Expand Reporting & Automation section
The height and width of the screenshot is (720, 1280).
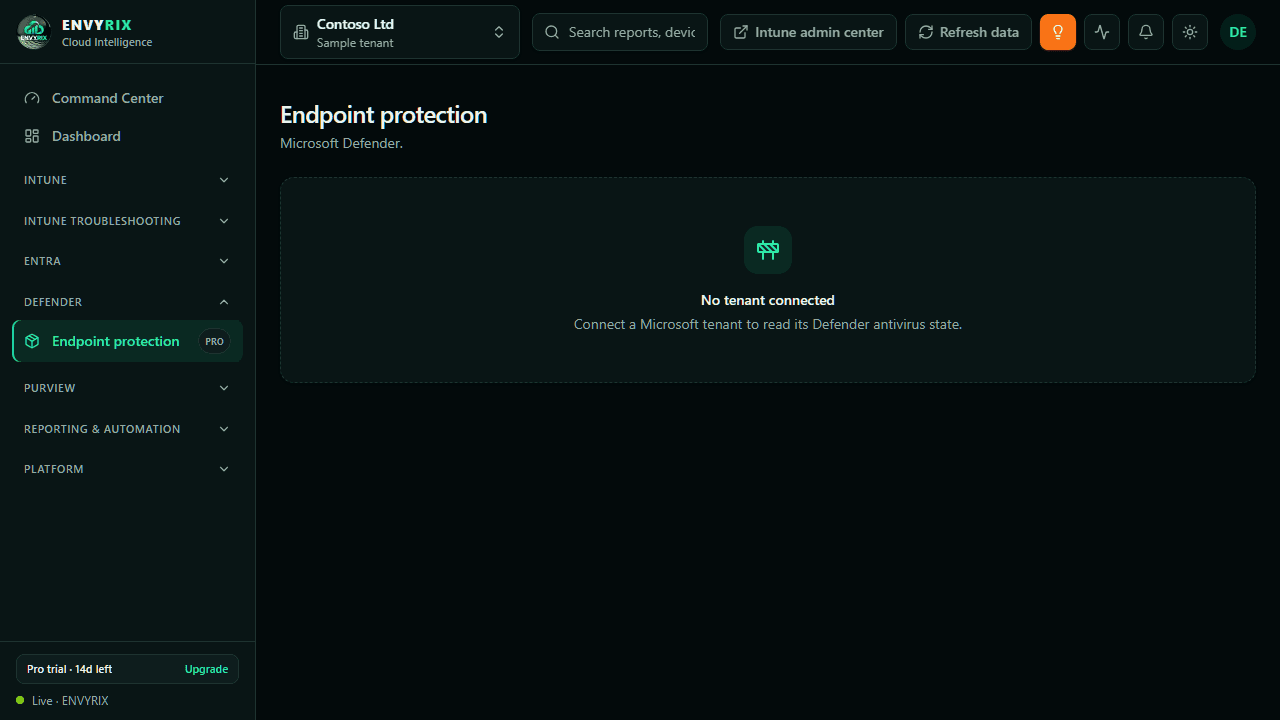[128, 429]
